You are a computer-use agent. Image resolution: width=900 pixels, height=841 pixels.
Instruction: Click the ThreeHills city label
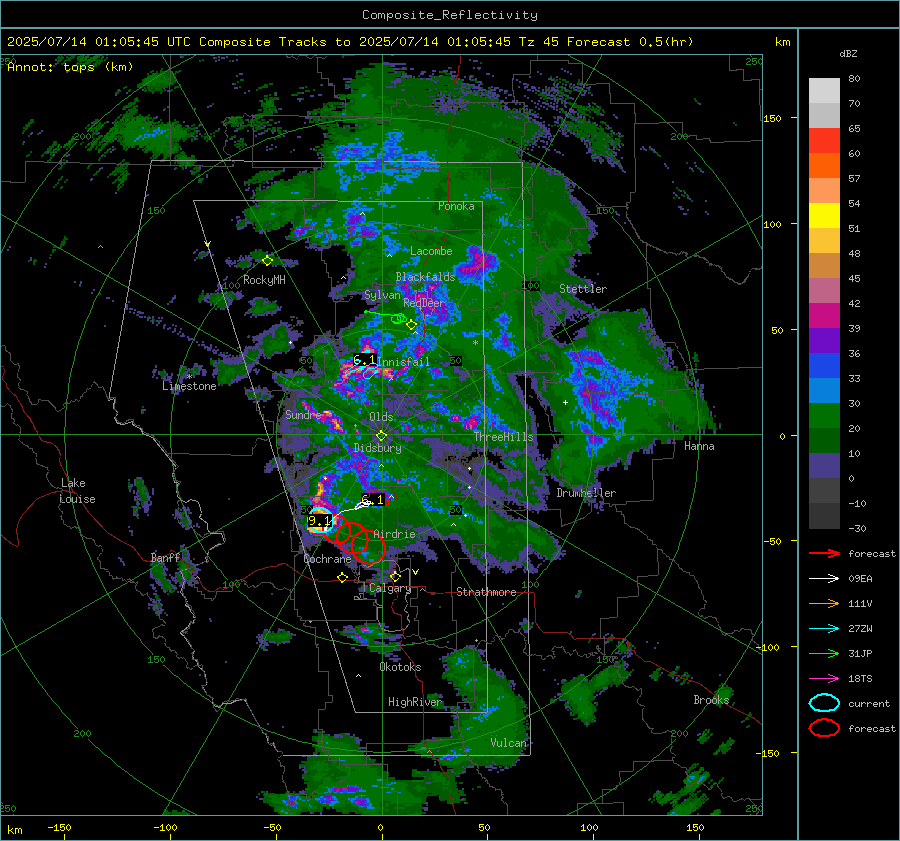pos(503,437)
